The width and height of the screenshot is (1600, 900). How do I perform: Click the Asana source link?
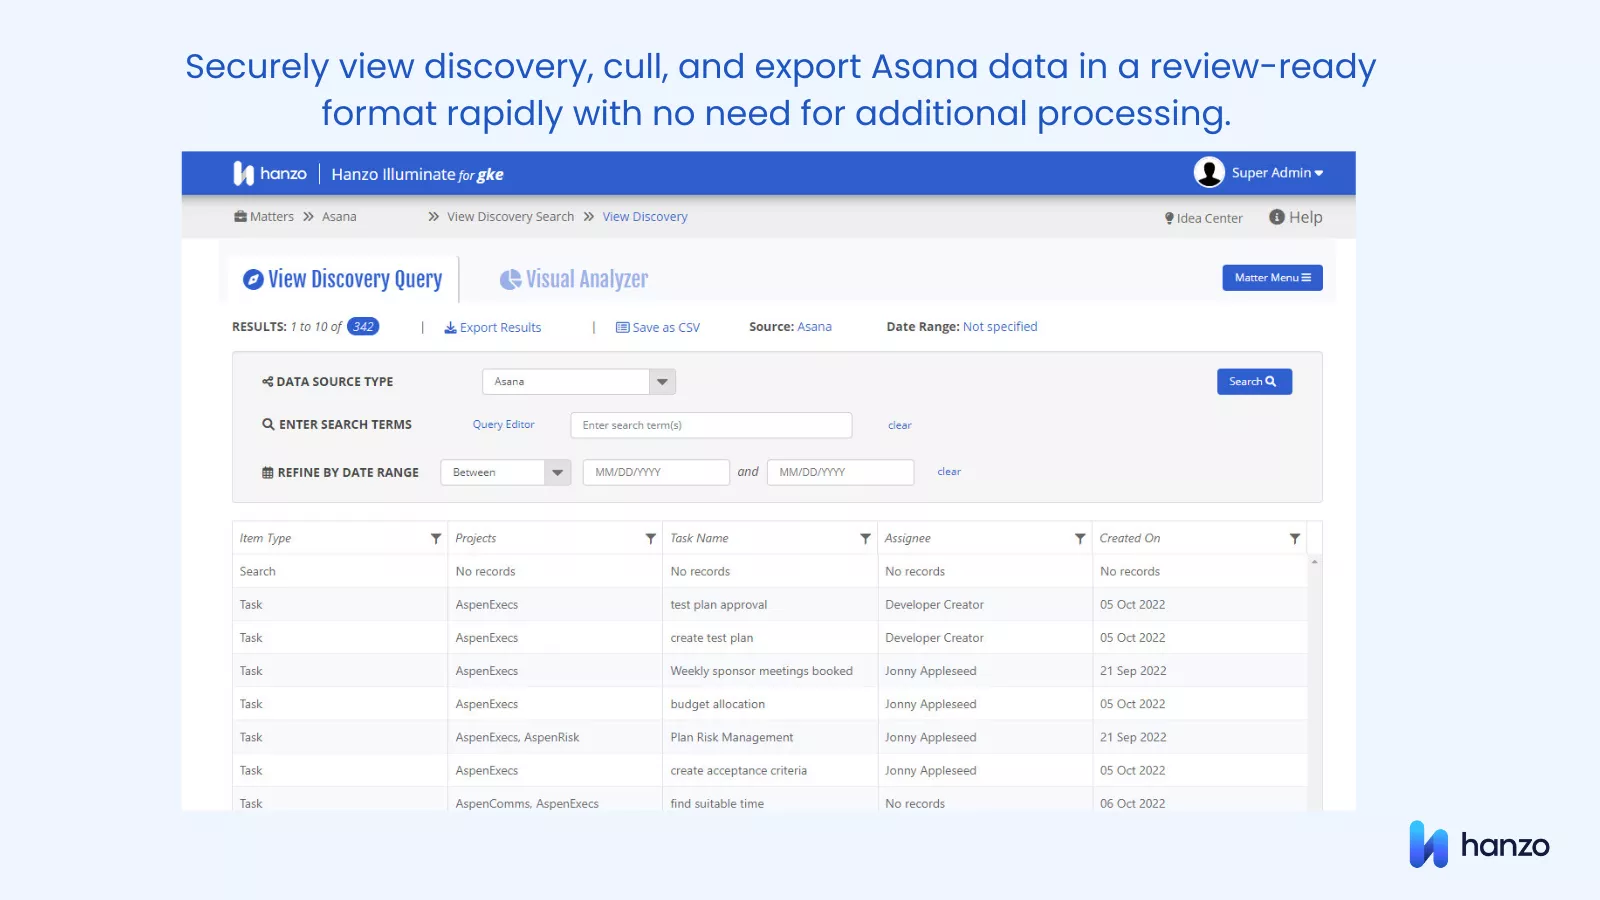tap(814, 327)
